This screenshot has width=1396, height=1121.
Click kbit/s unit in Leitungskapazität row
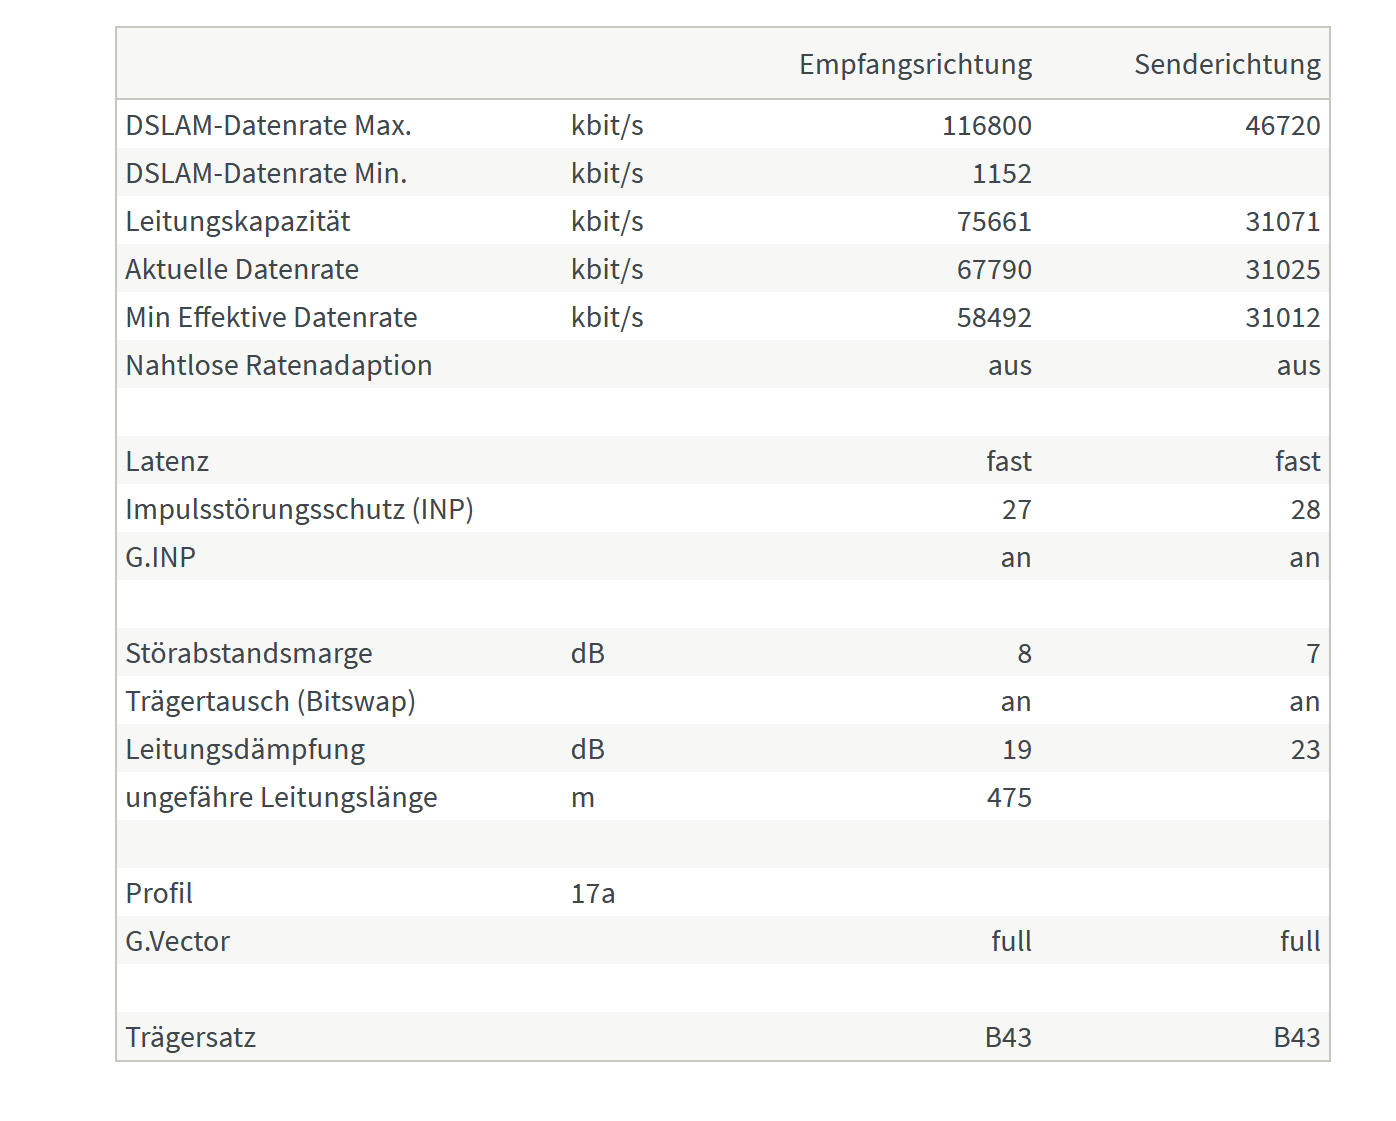[607, 221]
